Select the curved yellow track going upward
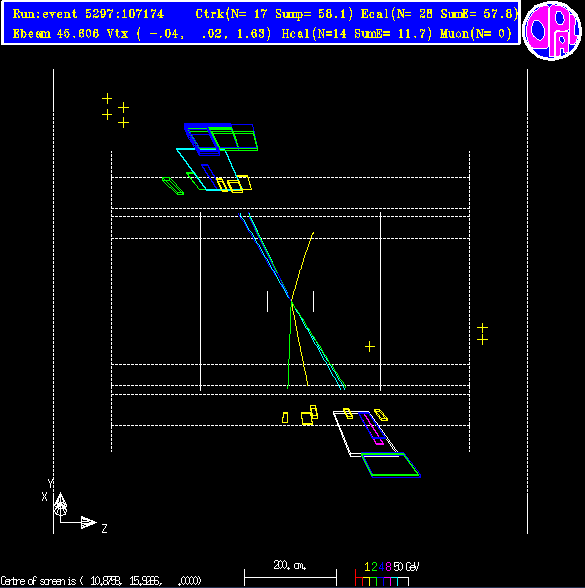The height and width of the screenshot is (588, 585). click(302, 266)
